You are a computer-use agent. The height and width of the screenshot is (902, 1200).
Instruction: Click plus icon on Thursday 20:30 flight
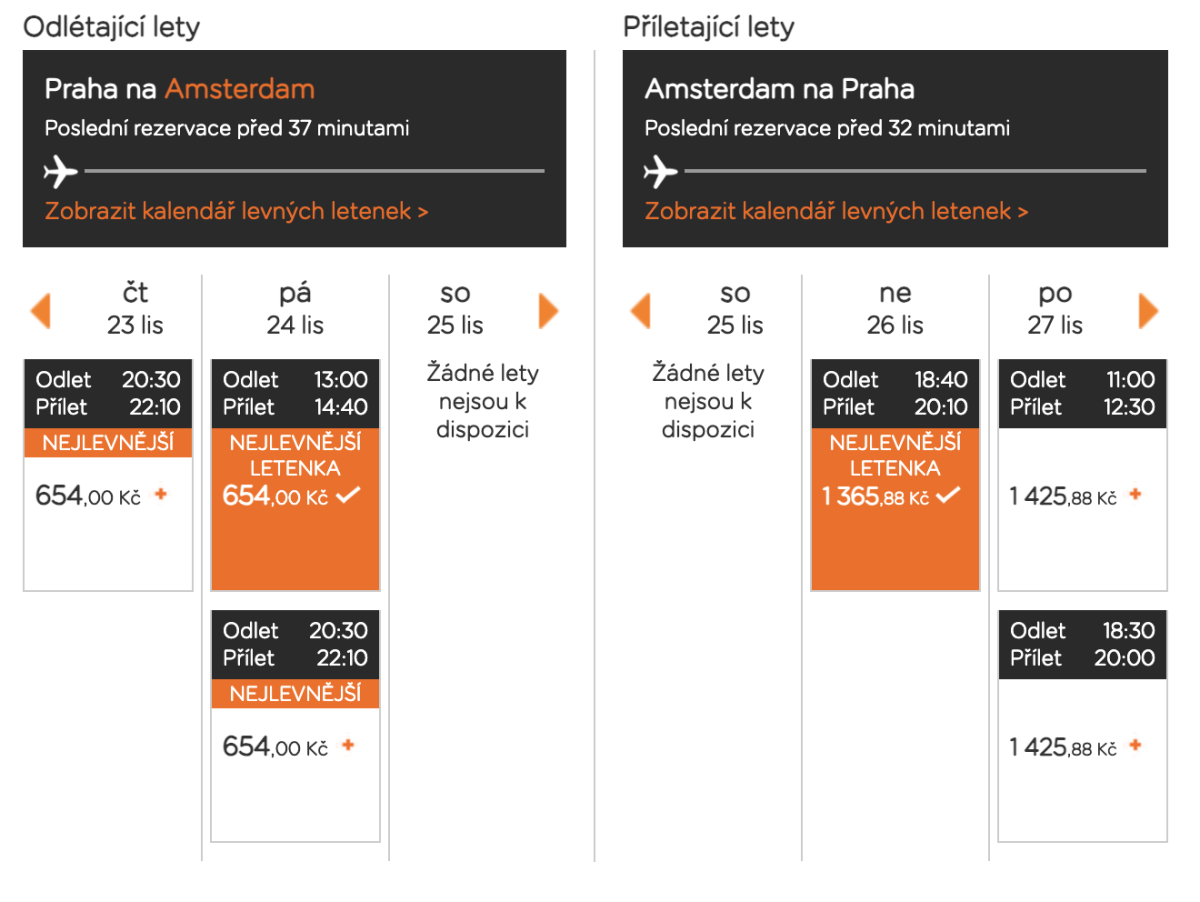tap(161, 494)
